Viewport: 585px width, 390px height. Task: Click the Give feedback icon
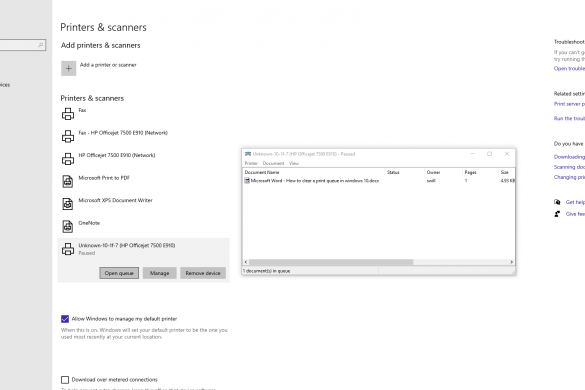point(557,214)
